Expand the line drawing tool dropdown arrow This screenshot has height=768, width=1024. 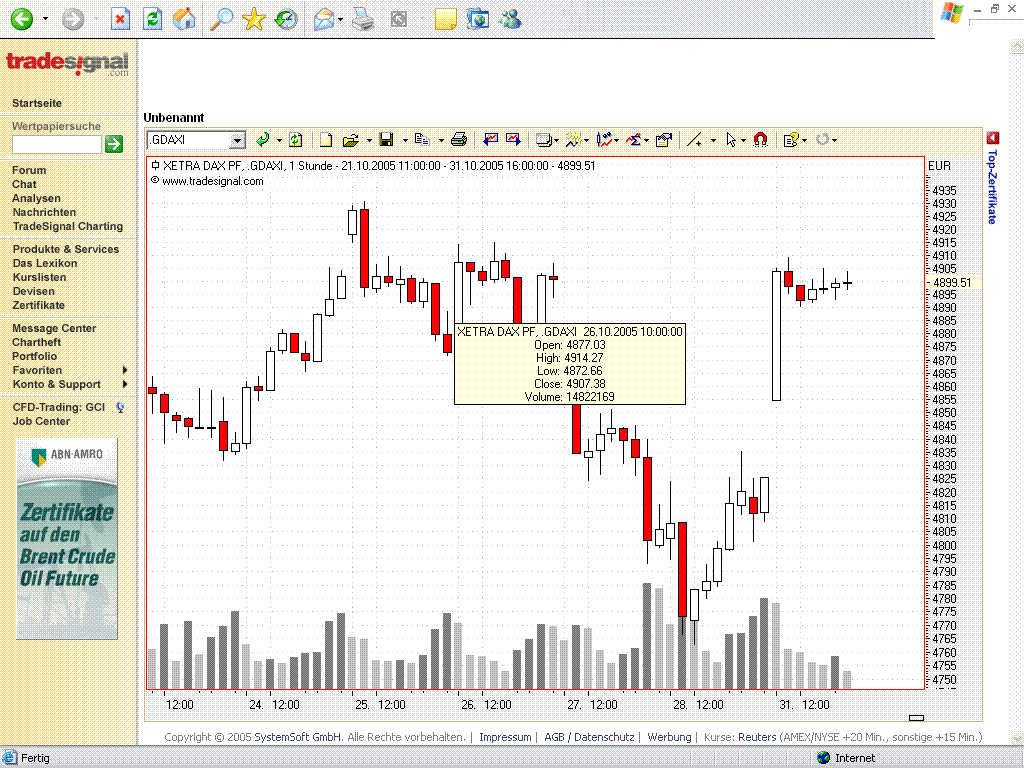[713, 141]
